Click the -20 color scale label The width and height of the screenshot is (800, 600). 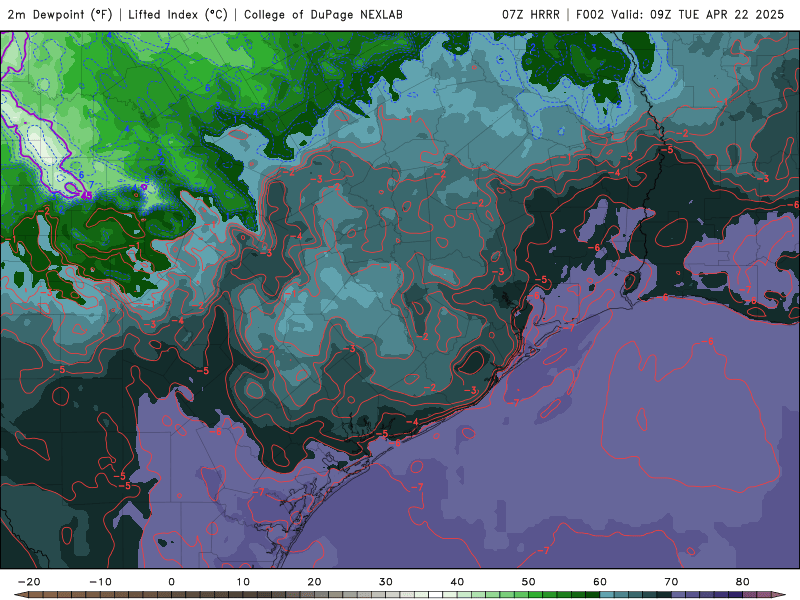click(29, 582)
